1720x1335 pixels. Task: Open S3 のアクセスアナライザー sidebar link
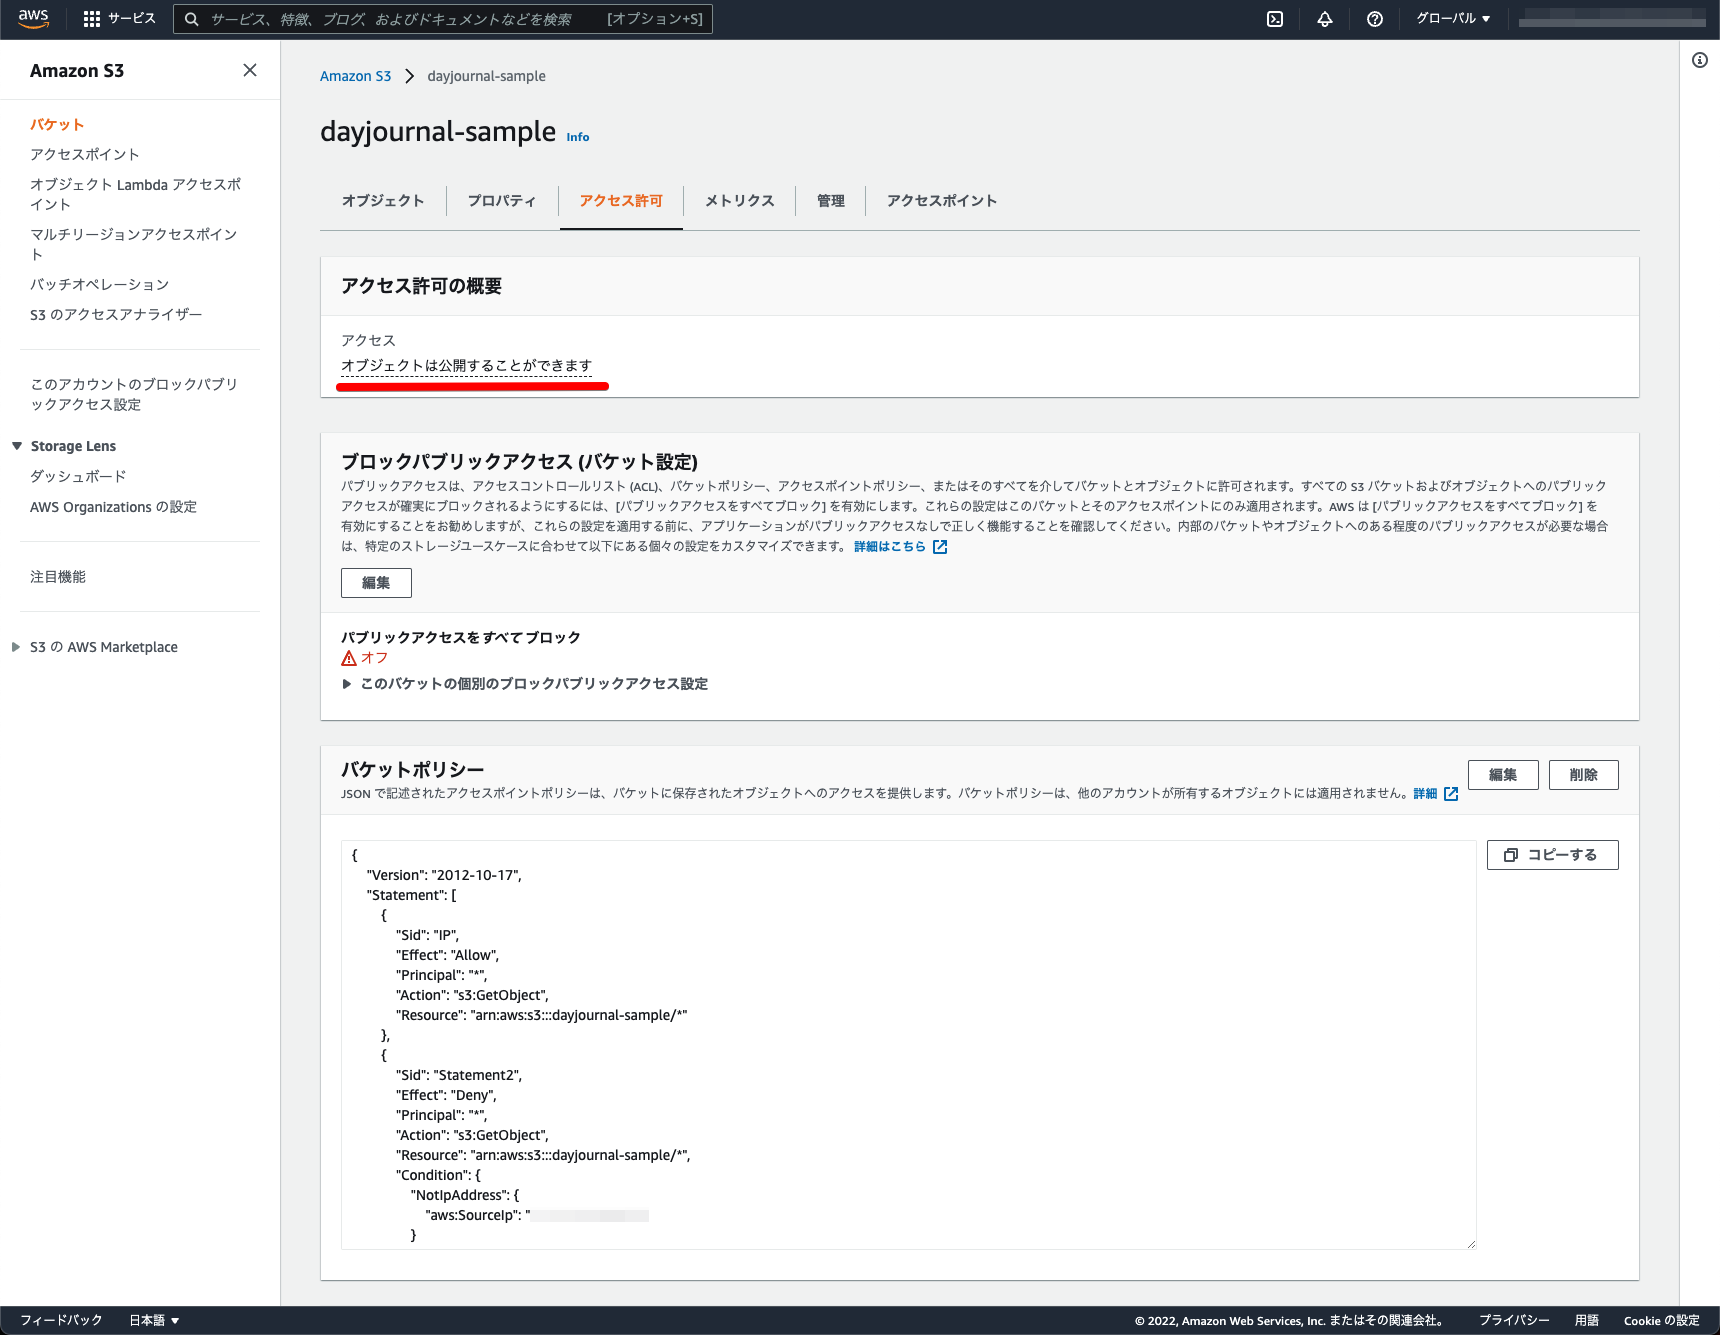[116, 314]
